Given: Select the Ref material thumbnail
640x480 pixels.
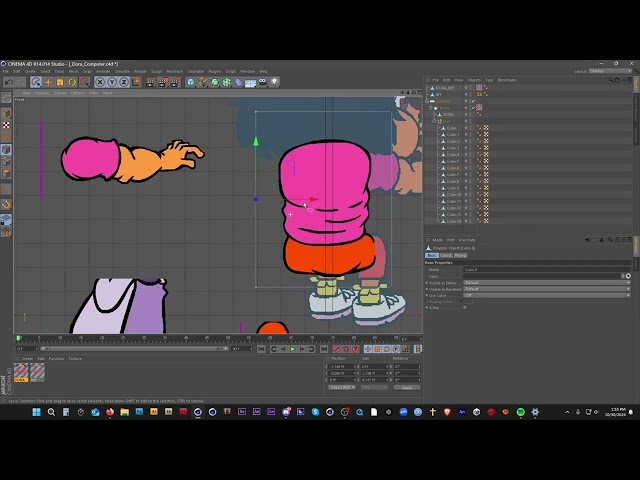Looking at the screenshot, I should 37,372.
